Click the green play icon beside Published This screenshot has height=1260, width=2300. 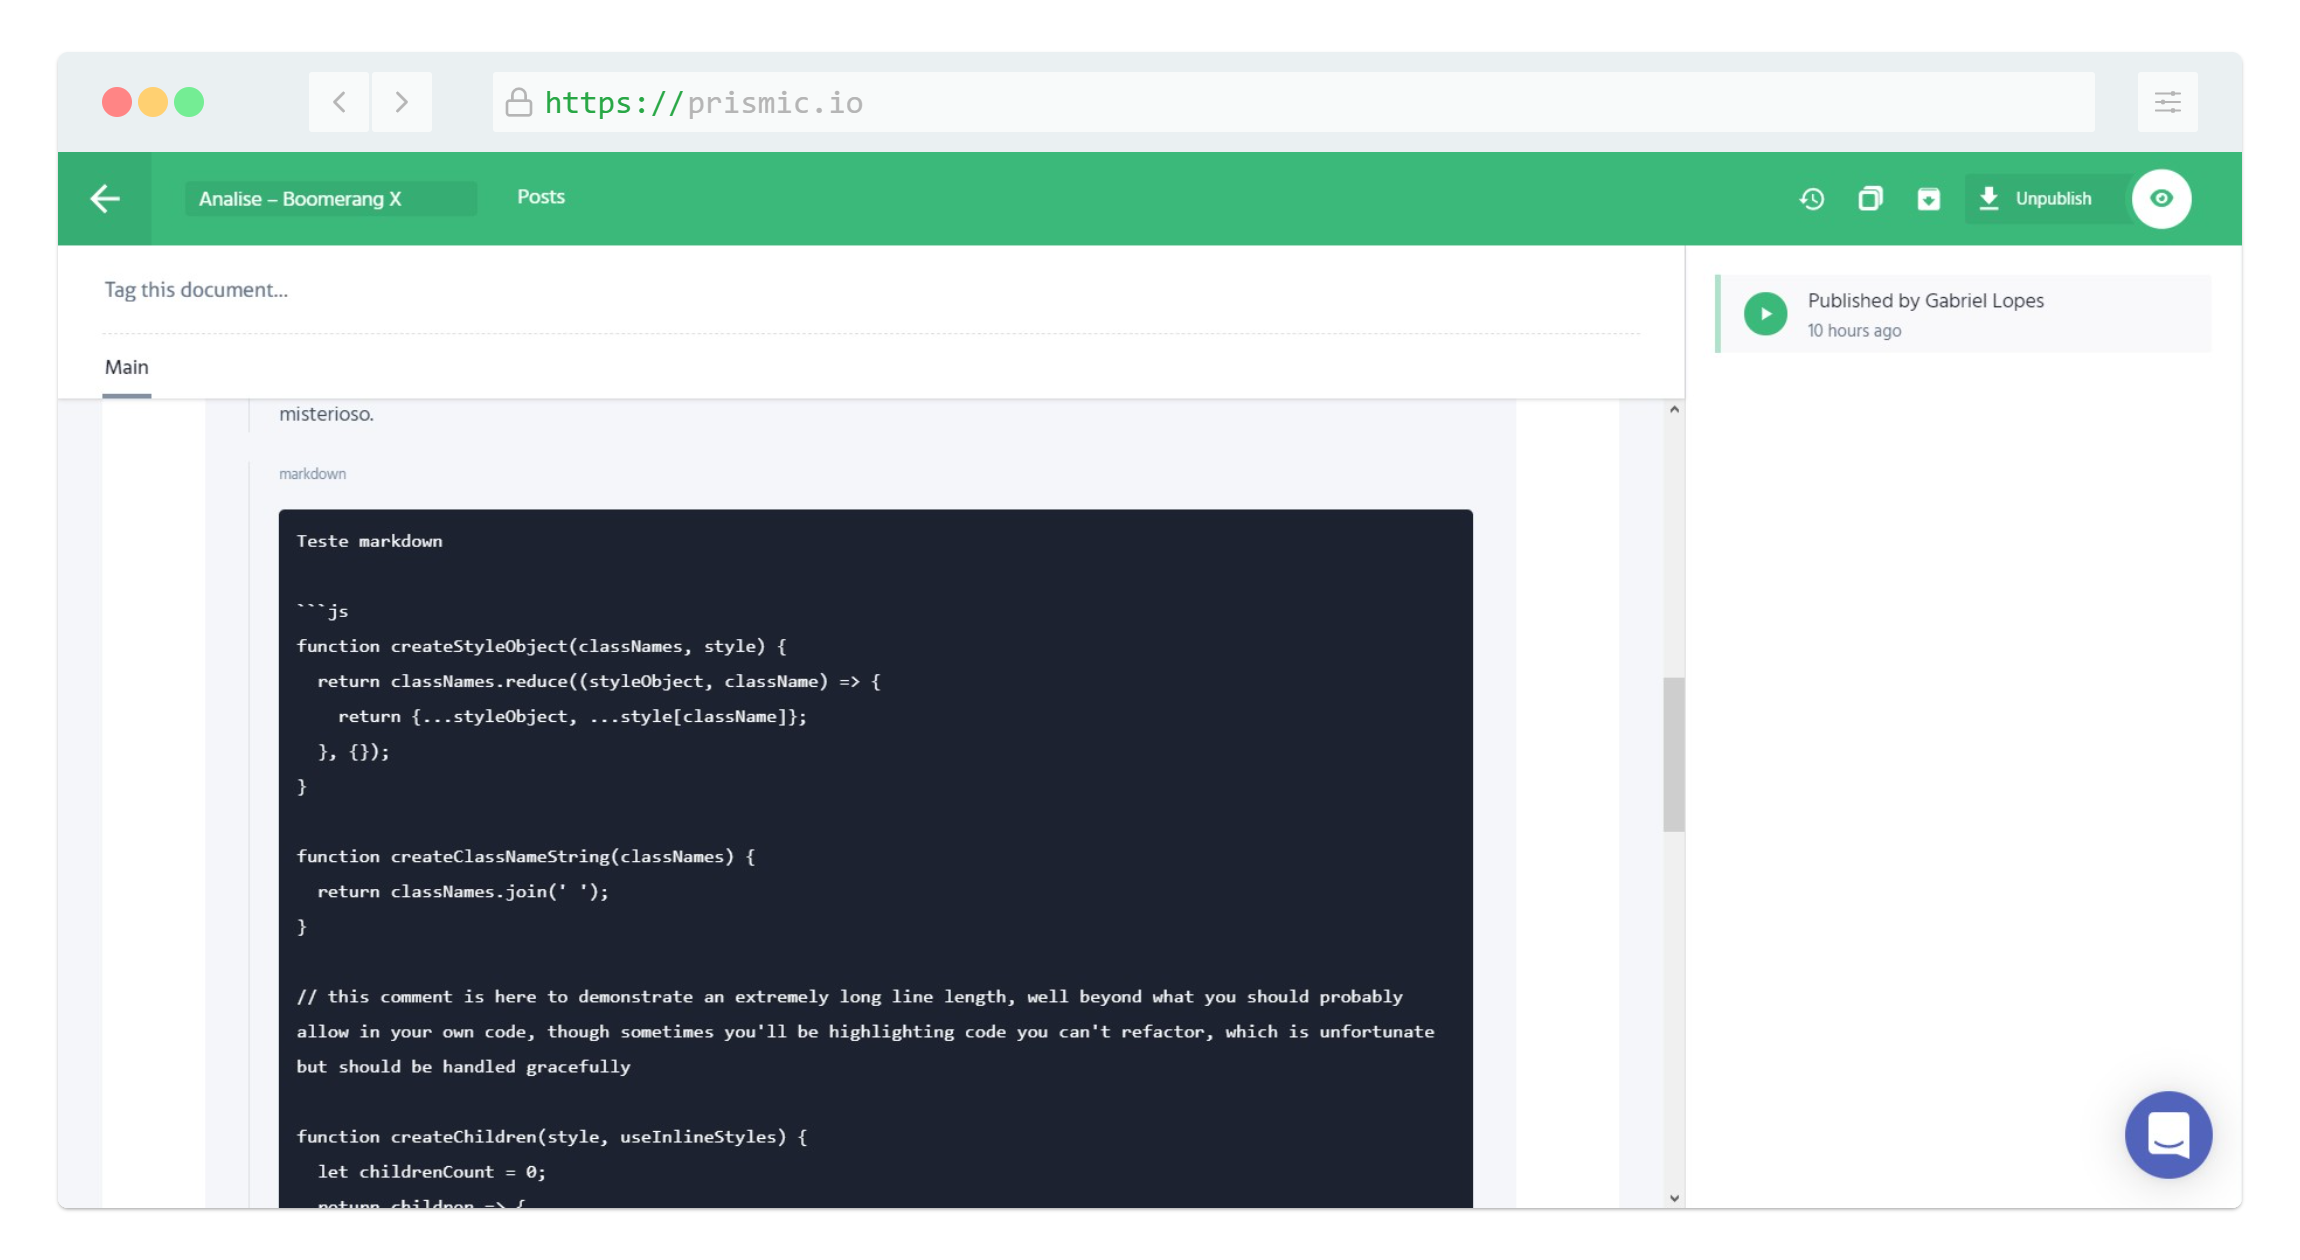coord(1765,314)
